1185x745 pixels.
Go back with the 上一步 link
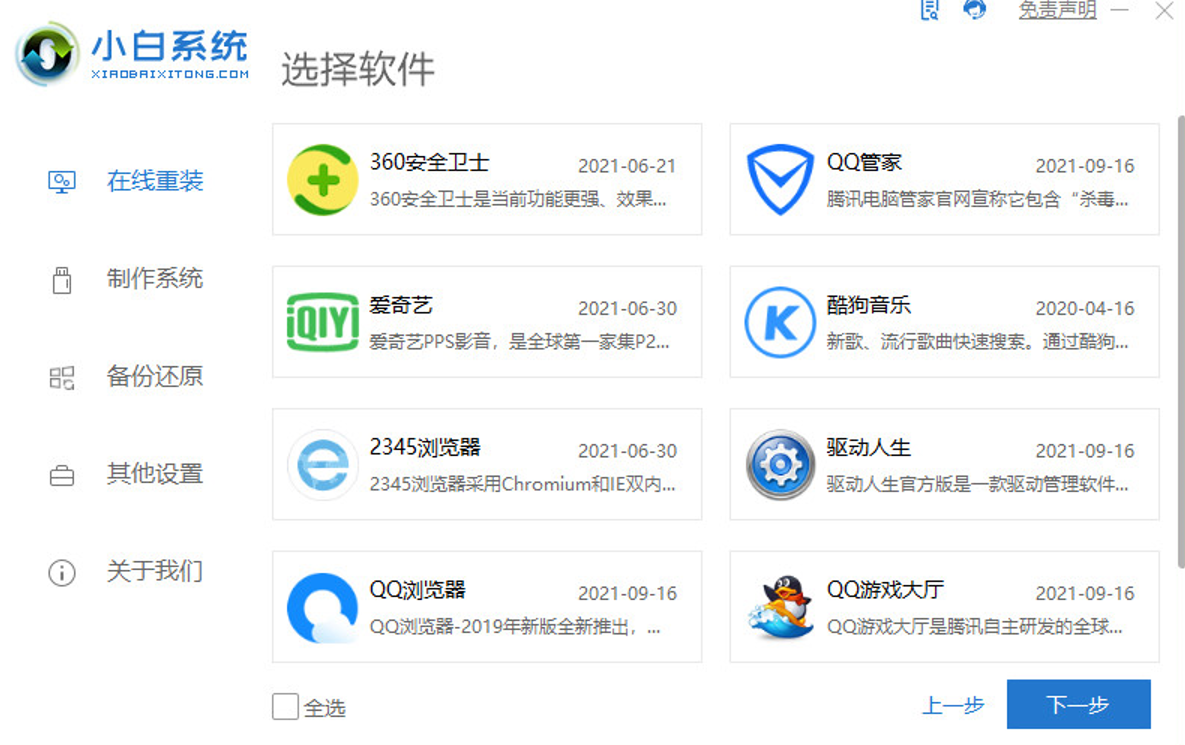[x=953, y=706]
